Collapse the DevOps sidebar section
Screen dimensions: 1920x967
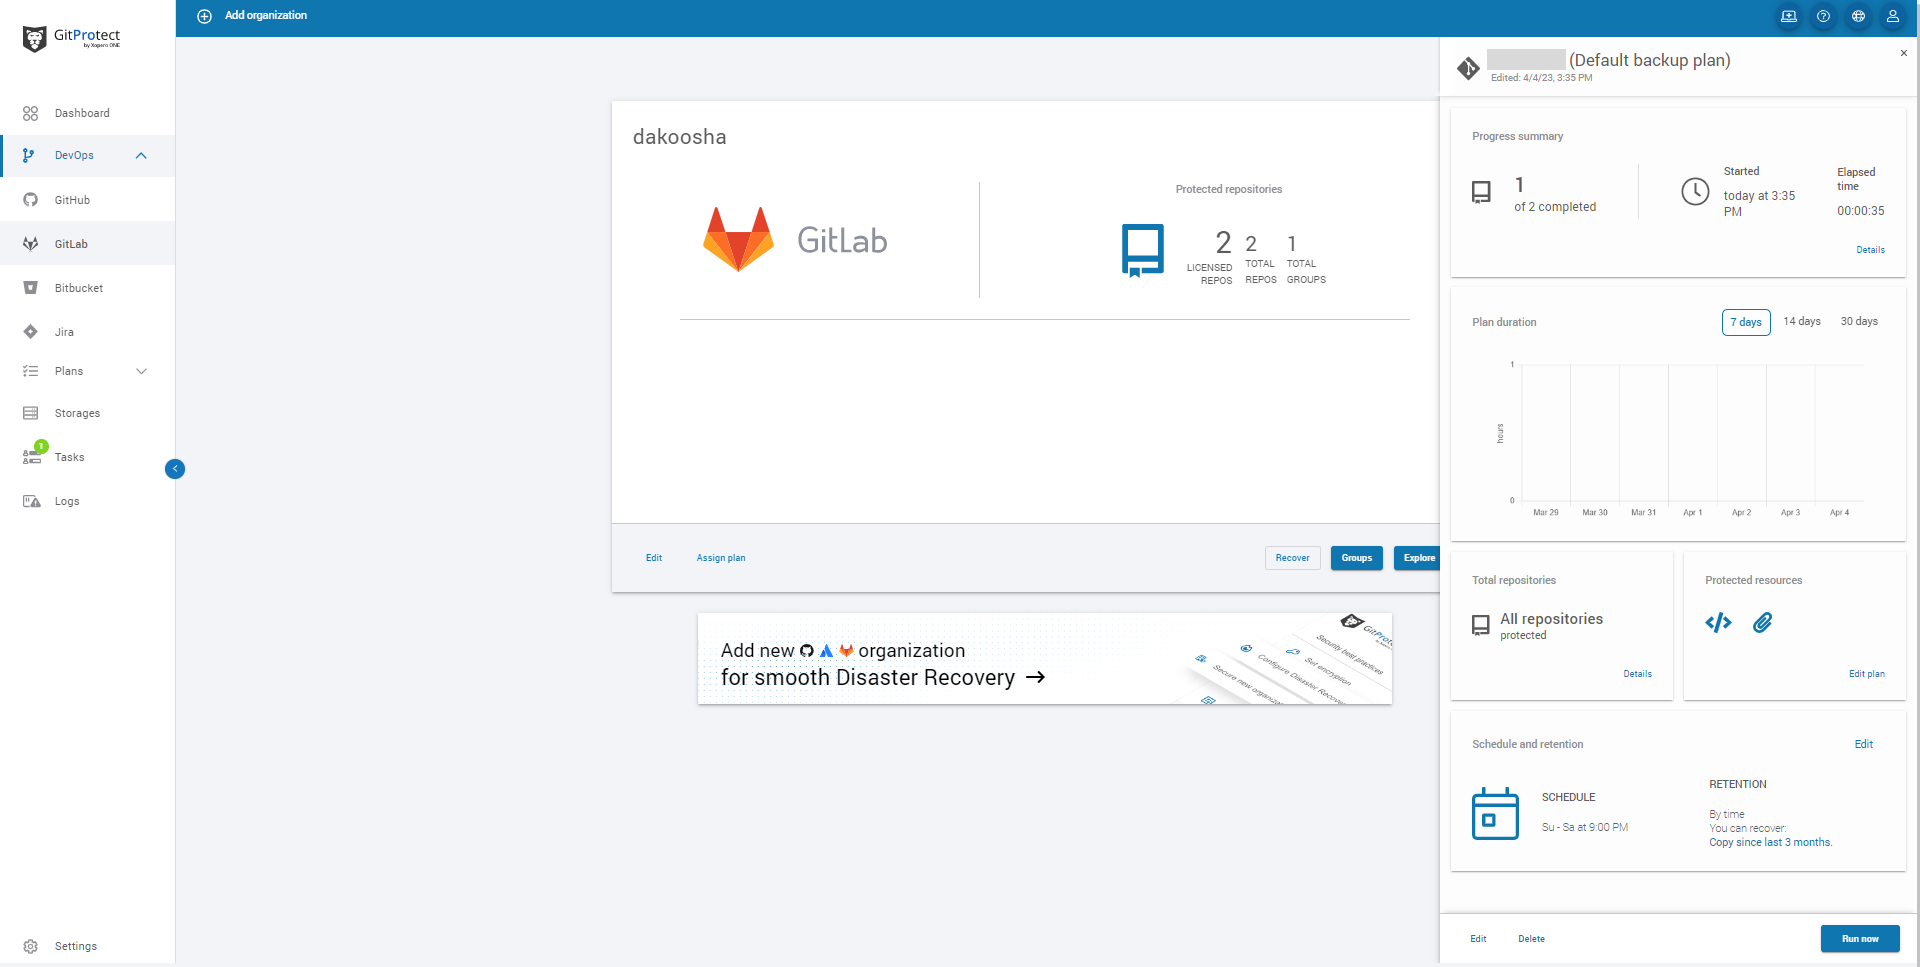point(141,155)
